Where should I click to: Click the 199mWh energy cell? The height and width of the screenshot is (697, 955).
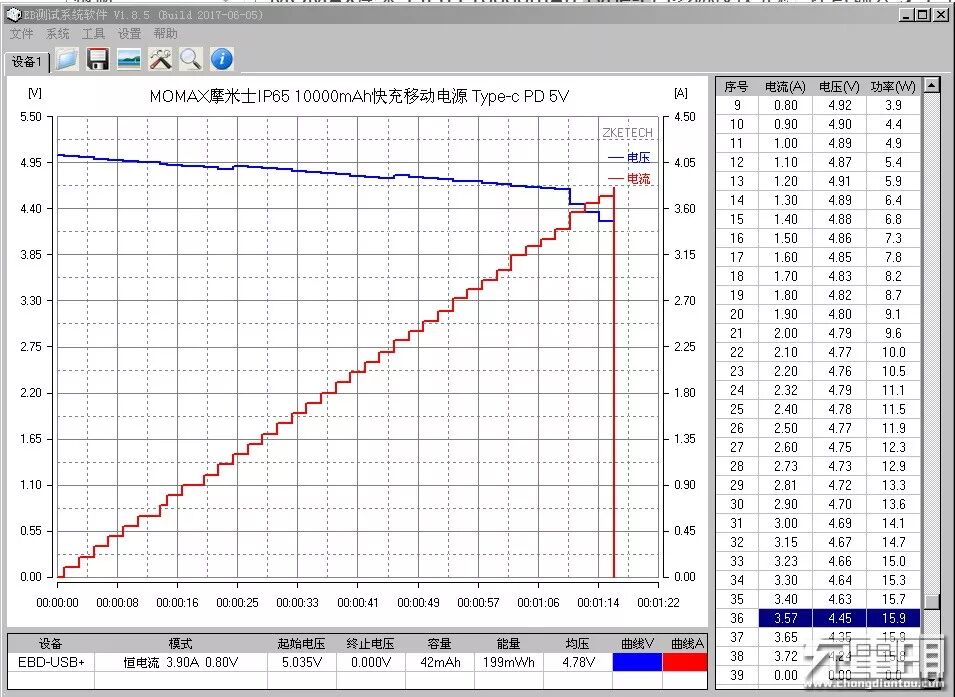coord(509,662)
